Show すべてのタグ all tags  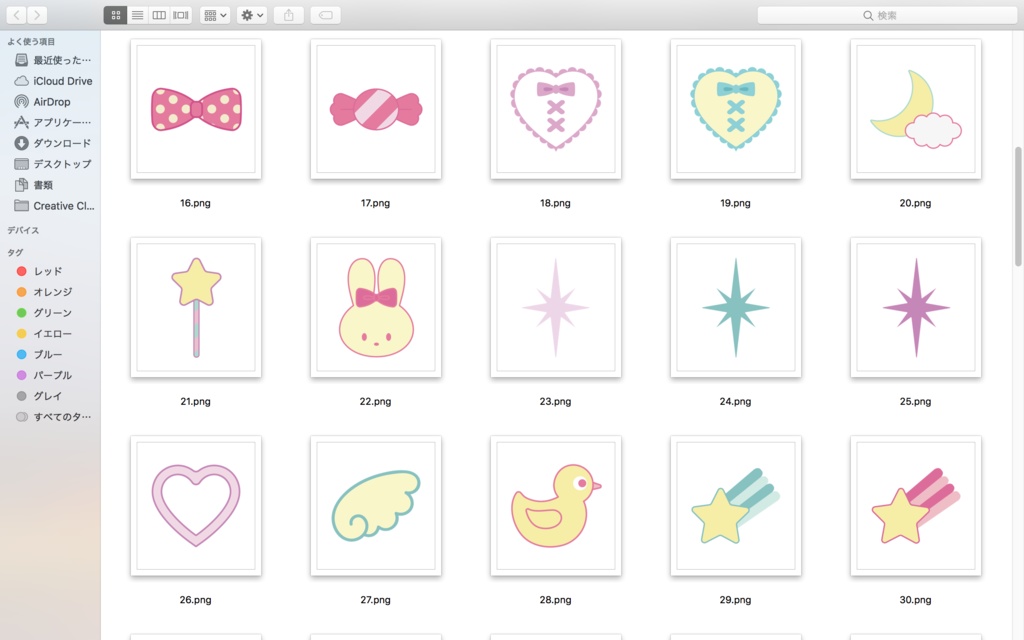[54, 417]
